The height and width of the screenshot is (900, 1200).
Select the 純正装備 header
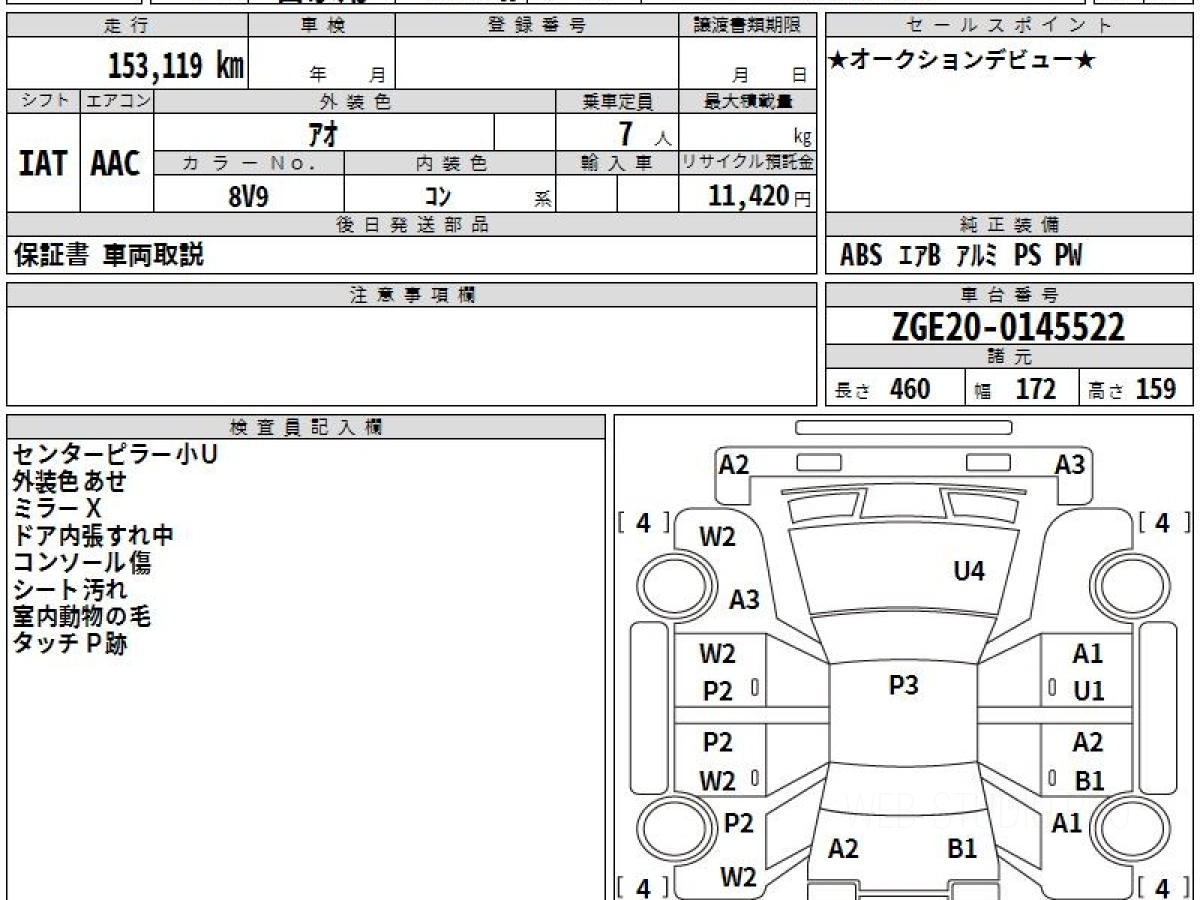[1010, 225]
